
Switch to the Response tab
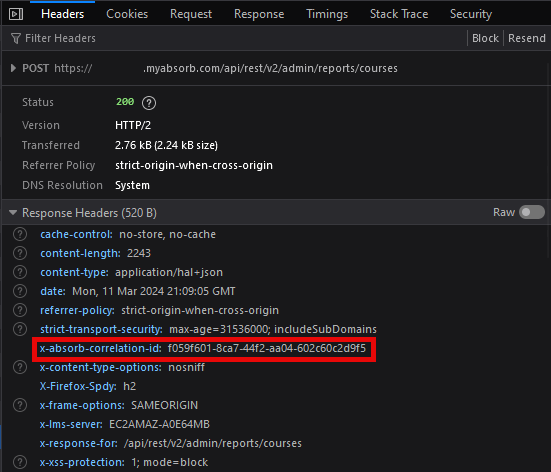259,14
